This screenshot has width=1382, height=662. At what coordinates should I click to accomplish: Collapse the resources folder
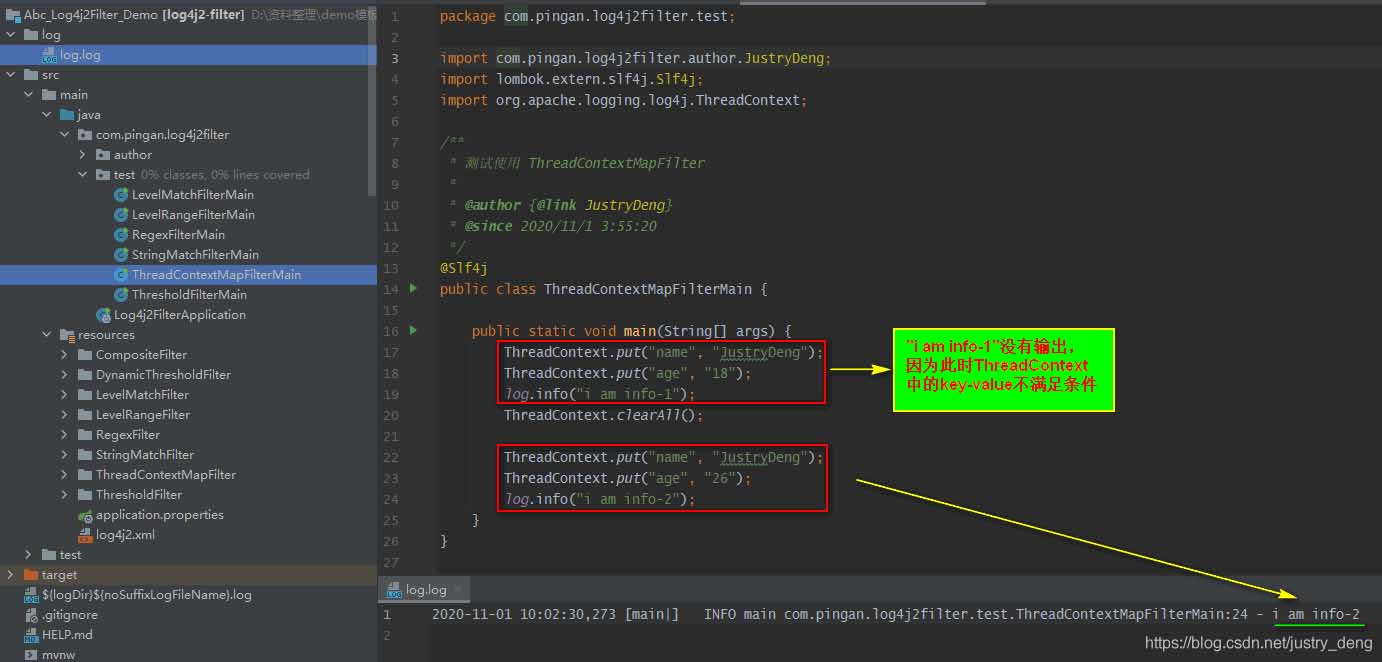(x=46, y=335)
